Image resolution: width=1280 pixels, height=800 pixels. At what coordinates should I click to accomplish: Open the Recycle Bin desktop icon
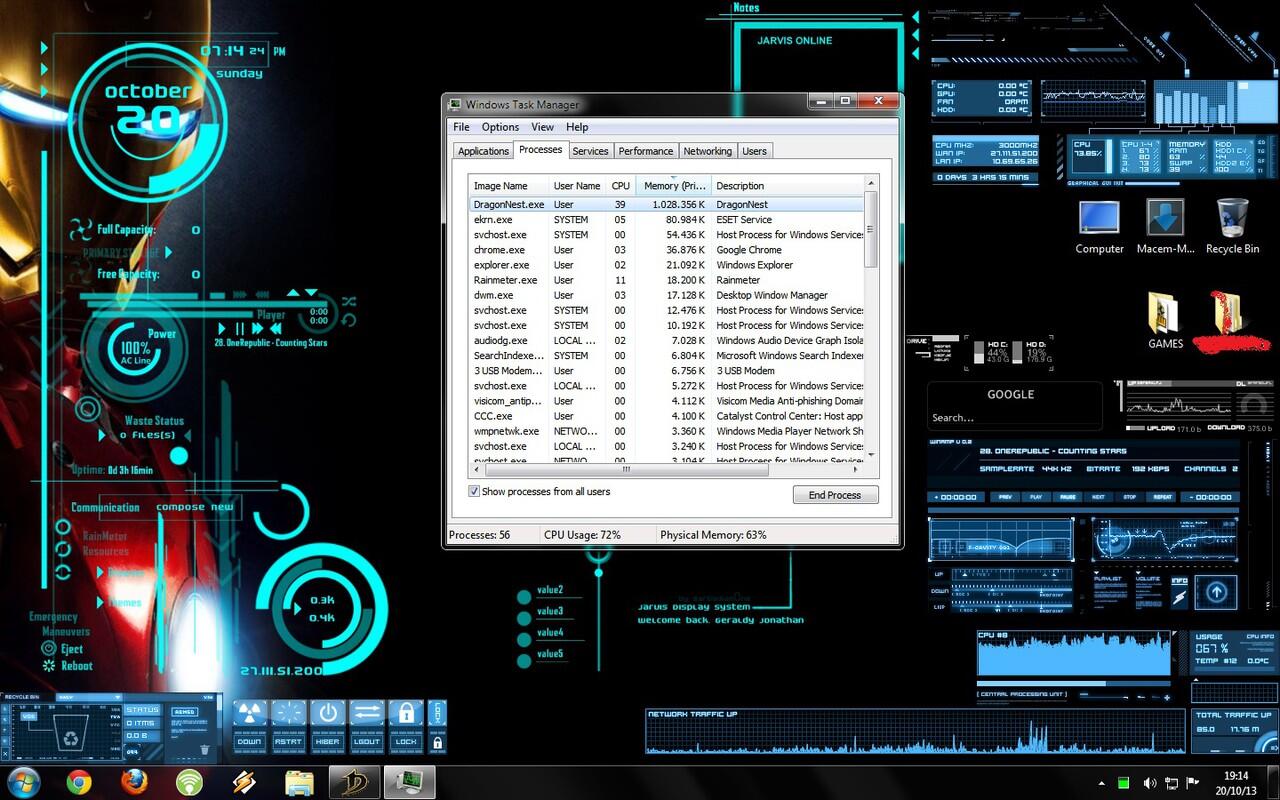point(1232,227)
